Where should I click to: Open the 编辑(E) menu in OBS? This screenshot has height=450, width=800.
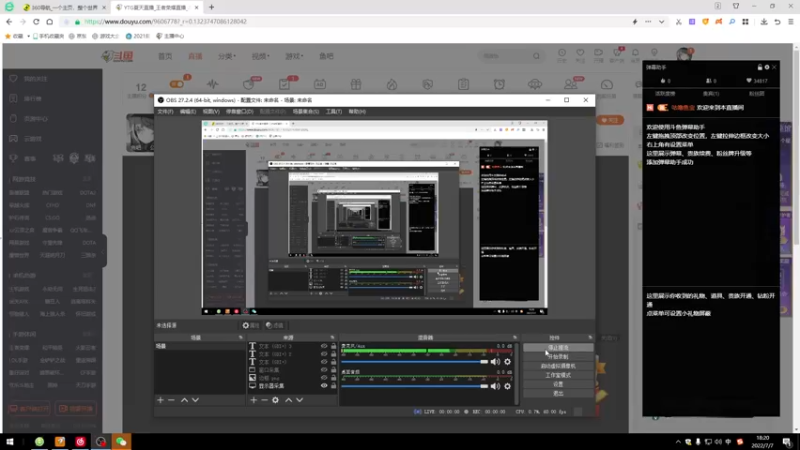point(188,112)
